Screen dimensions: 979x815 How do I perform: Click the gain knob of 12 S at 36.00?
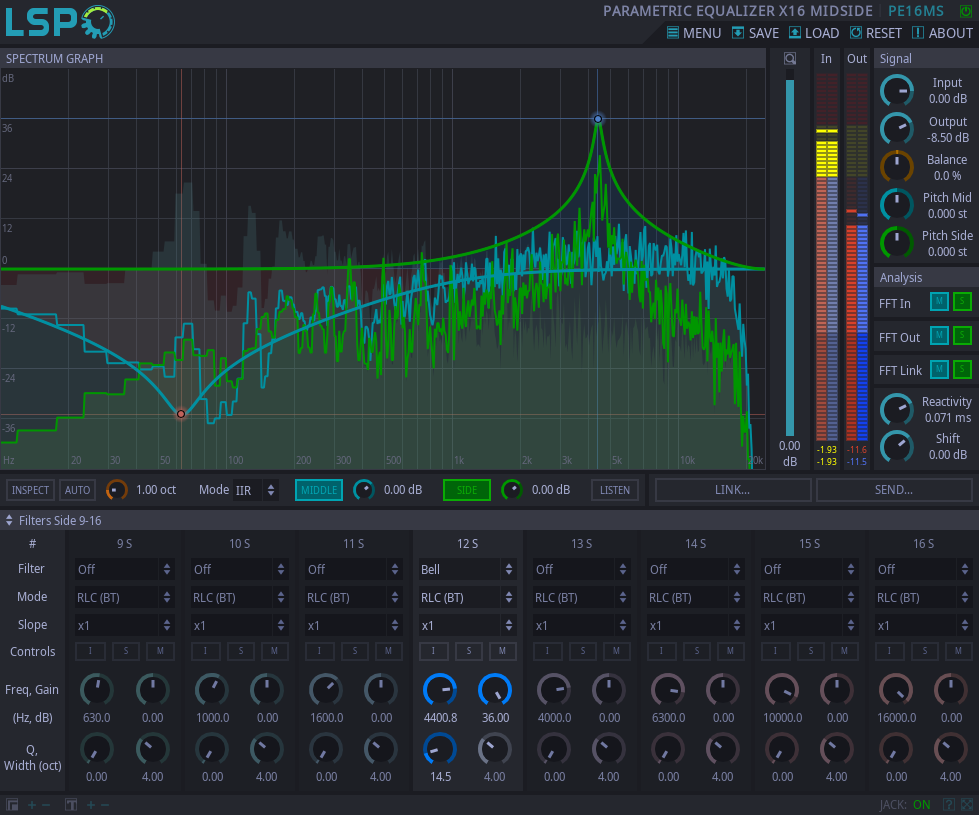(494, 690)
